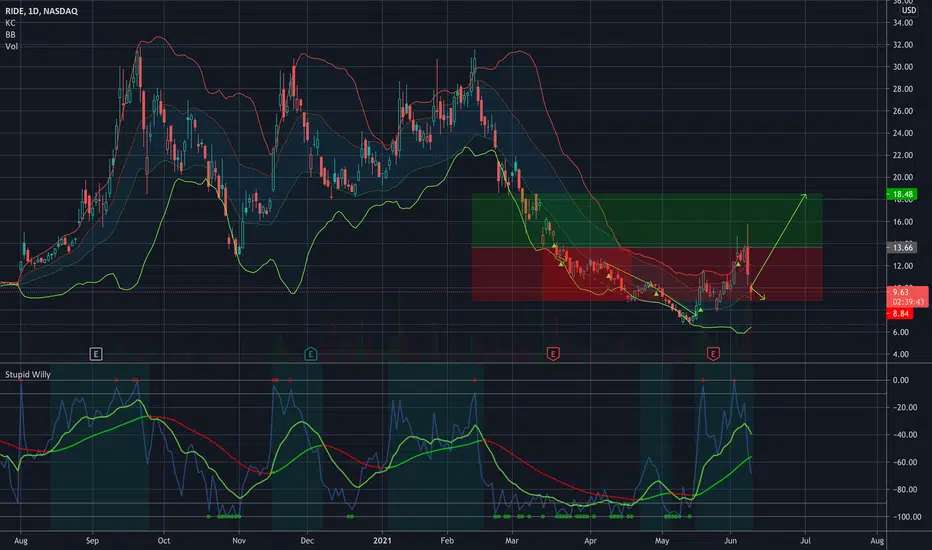Click the gray E earnings marker near September

click(96, 354)
